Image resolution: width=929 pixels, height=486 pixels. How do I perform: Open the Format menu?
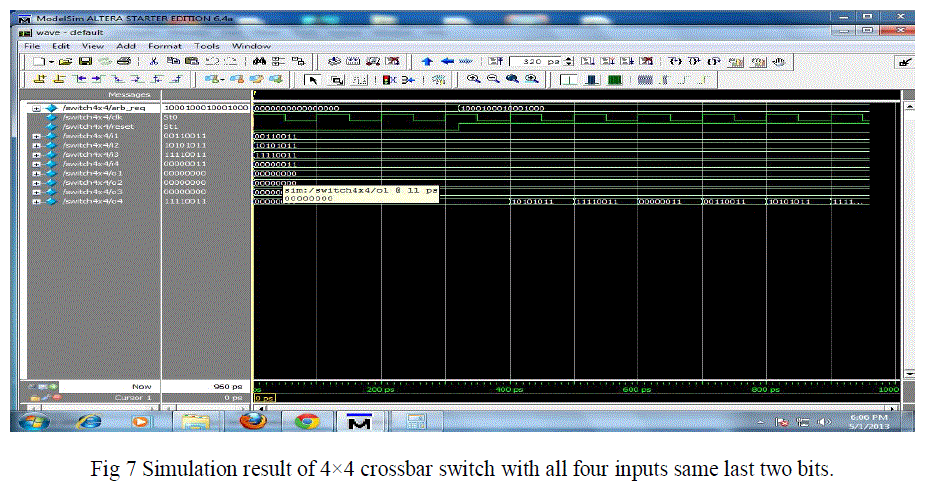tap(165, 46)
